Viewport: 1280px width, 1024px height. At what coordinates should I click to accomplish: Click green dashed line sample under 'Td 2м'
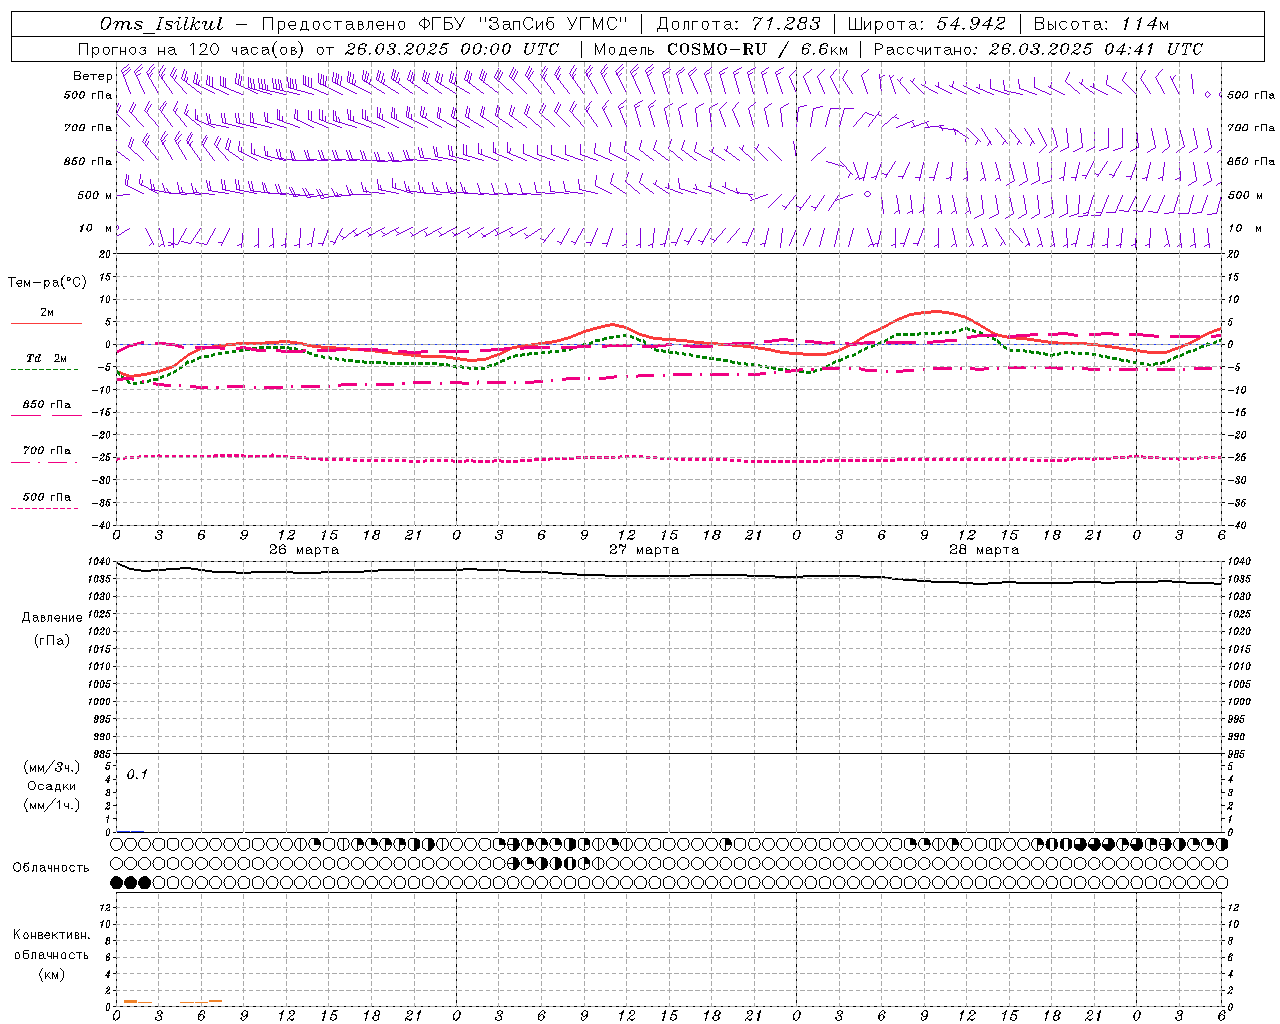click(45, 370)
